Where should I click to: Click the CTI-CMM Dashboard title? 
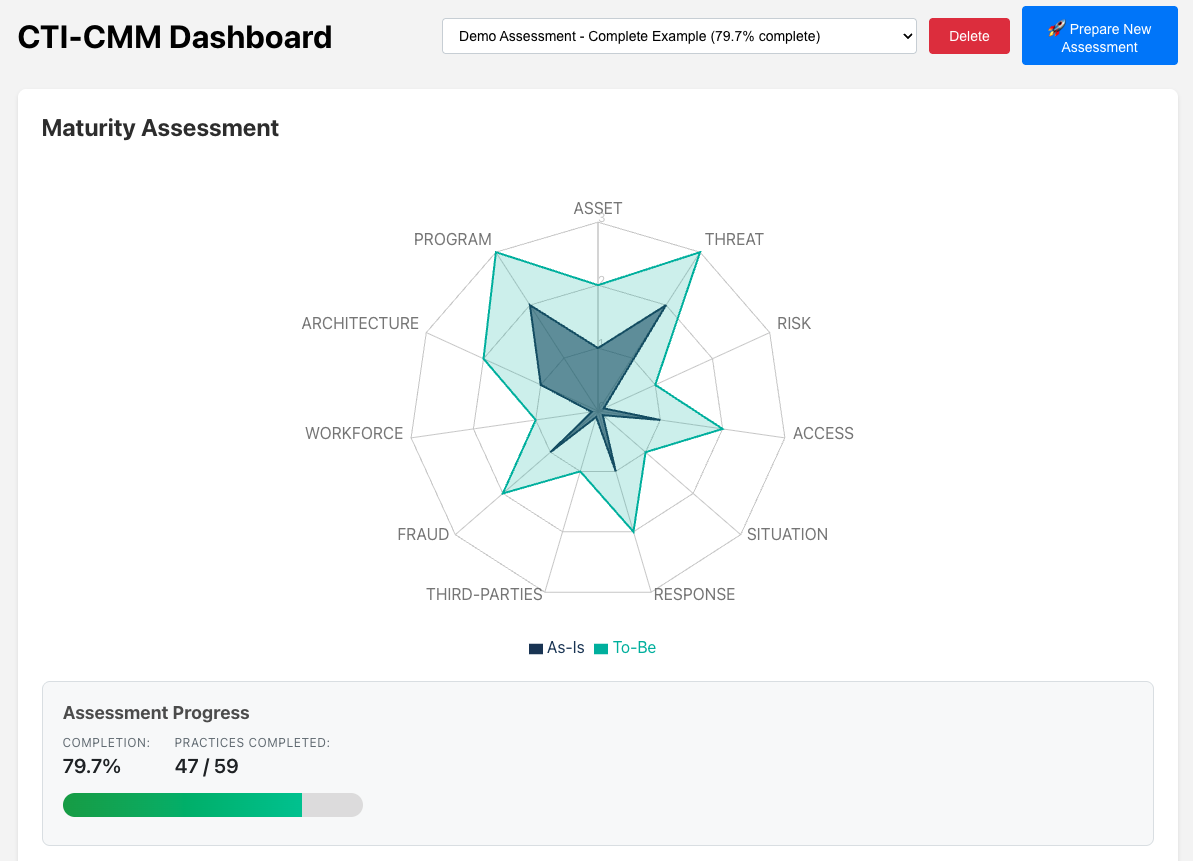(174, 37)
